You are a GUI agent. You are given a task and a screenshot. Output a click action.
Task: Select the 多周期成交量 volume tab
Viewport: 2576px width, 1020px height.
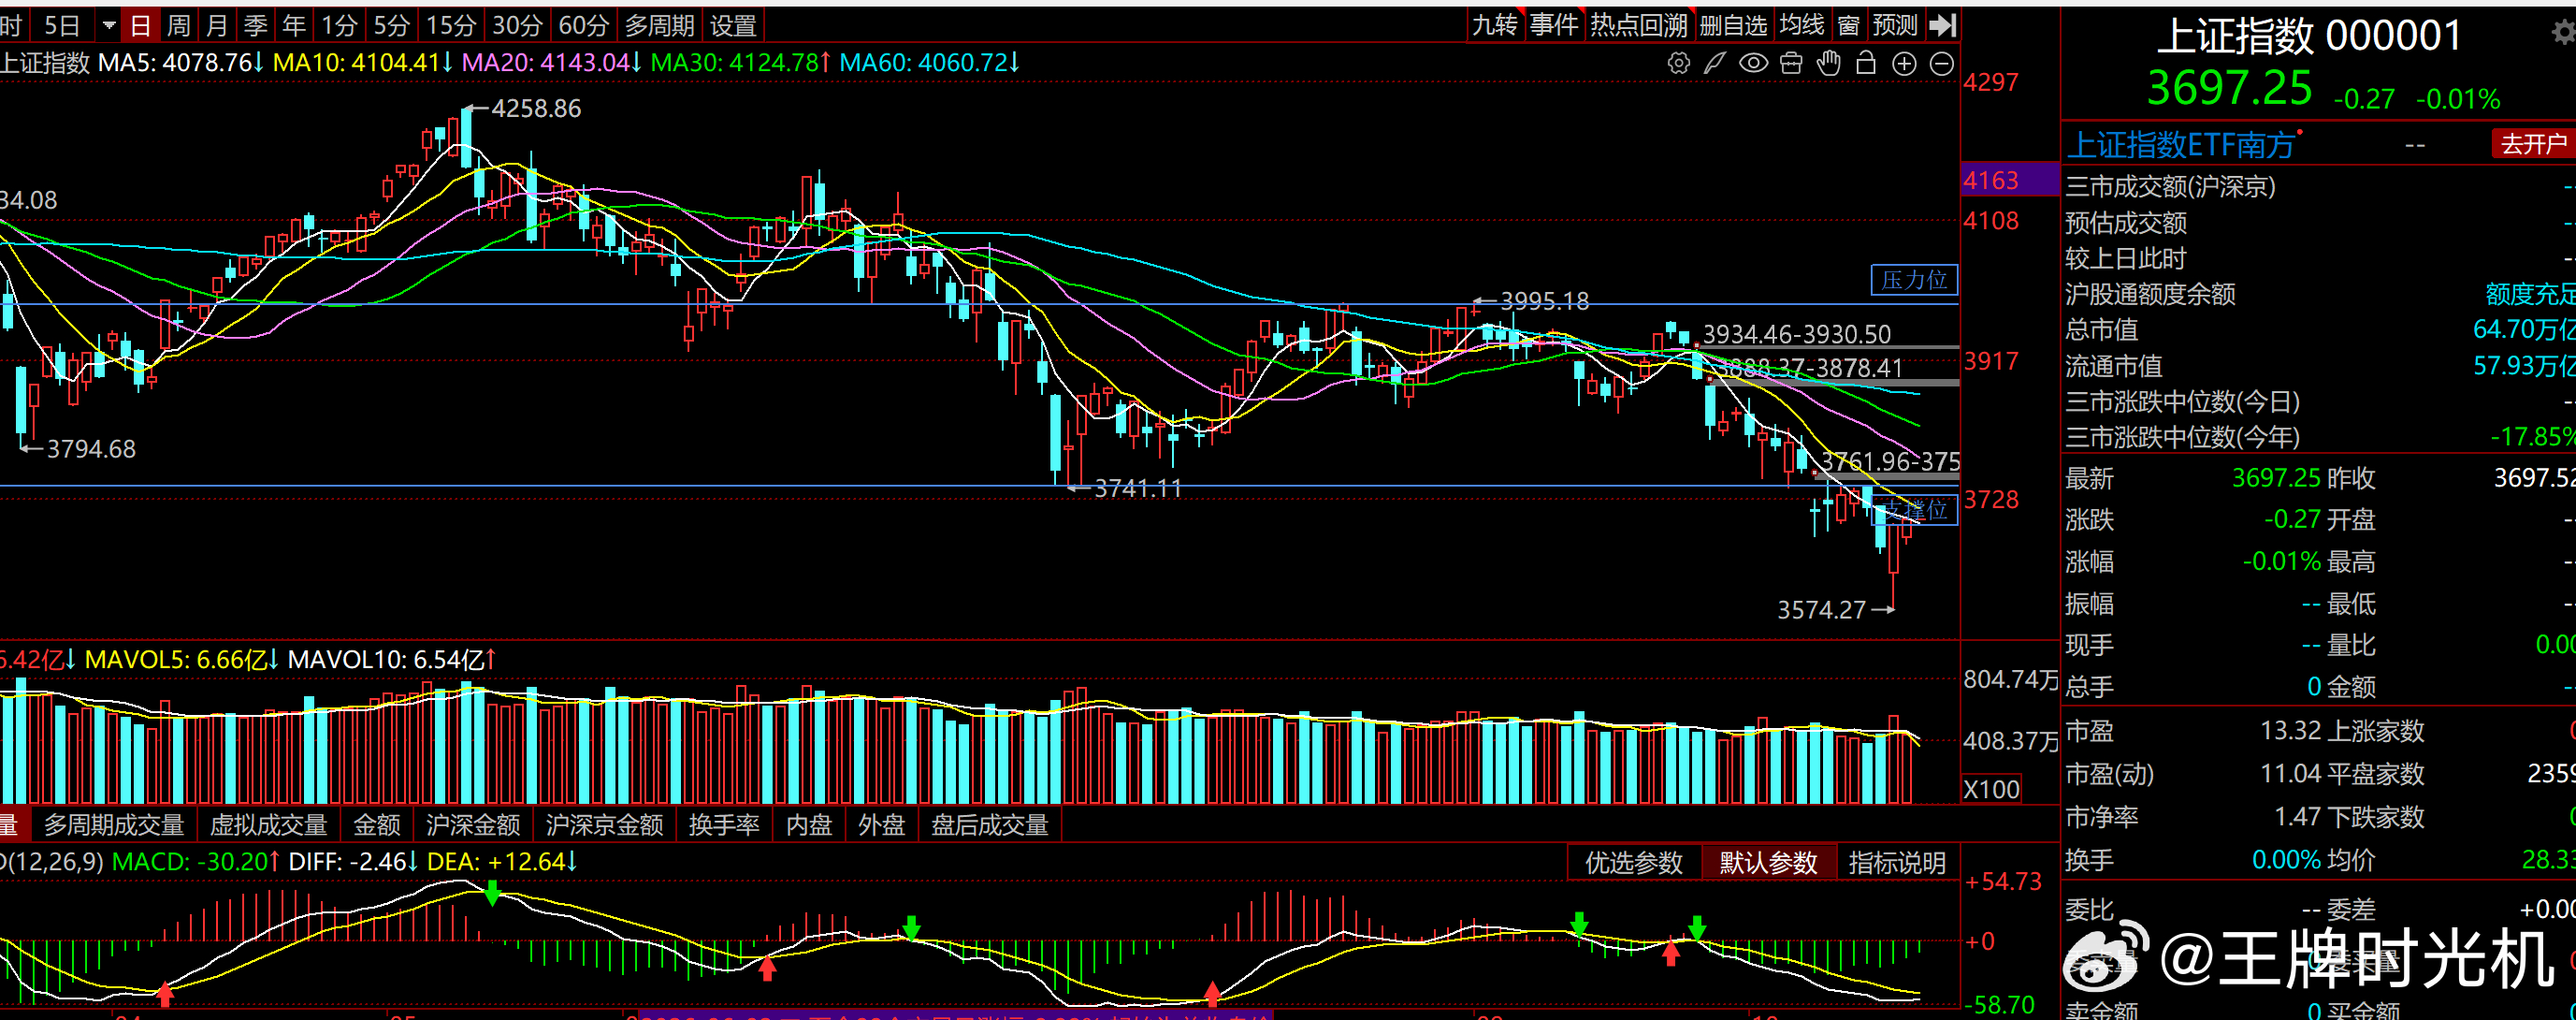tap(114, 825)
